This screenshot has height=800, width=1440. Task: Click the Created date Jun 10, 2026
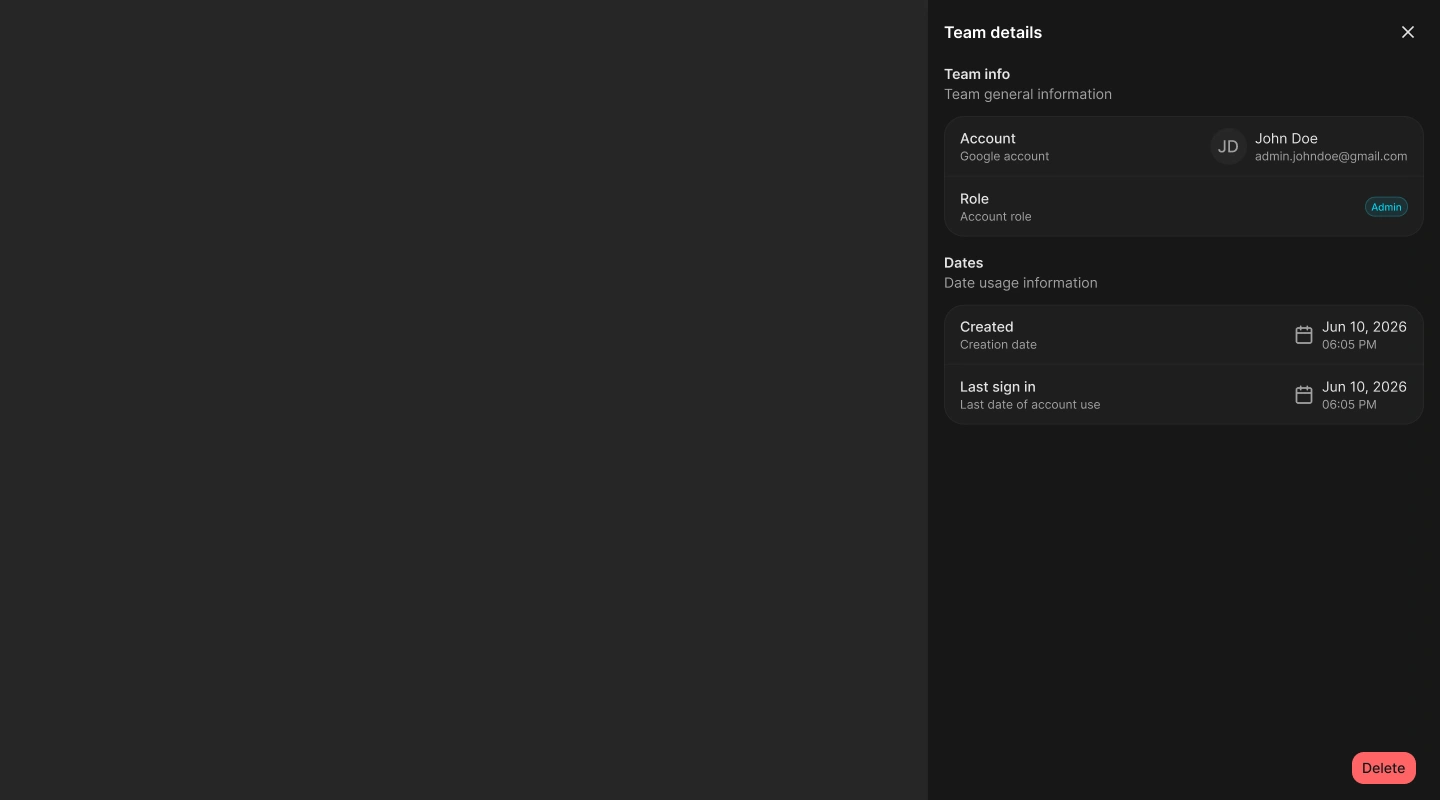1364,326
